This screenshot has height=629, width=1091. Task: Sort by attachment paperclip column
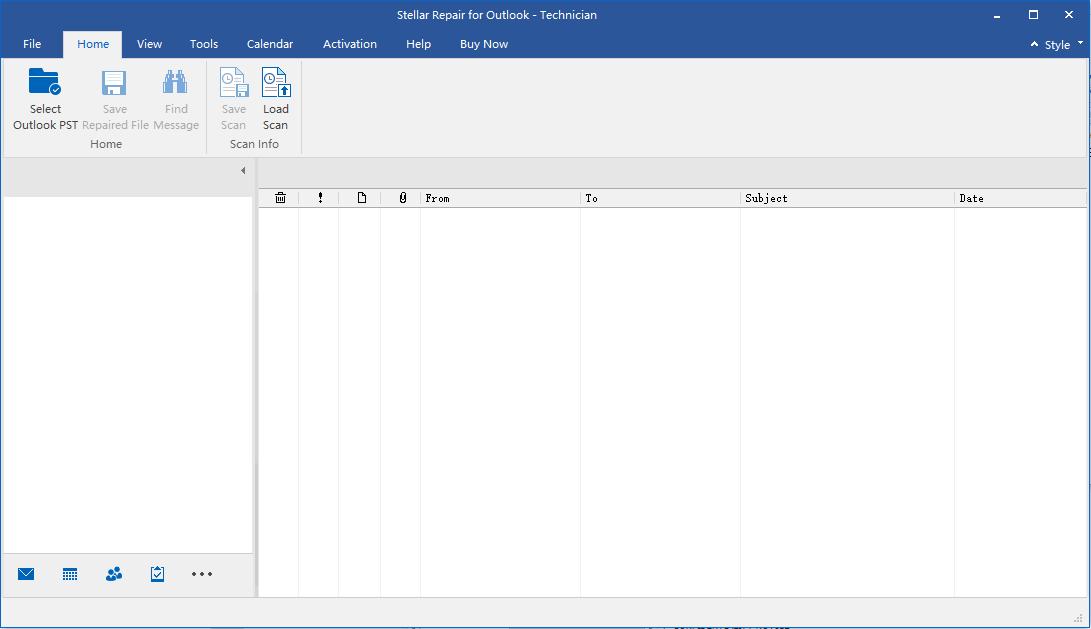402,198
